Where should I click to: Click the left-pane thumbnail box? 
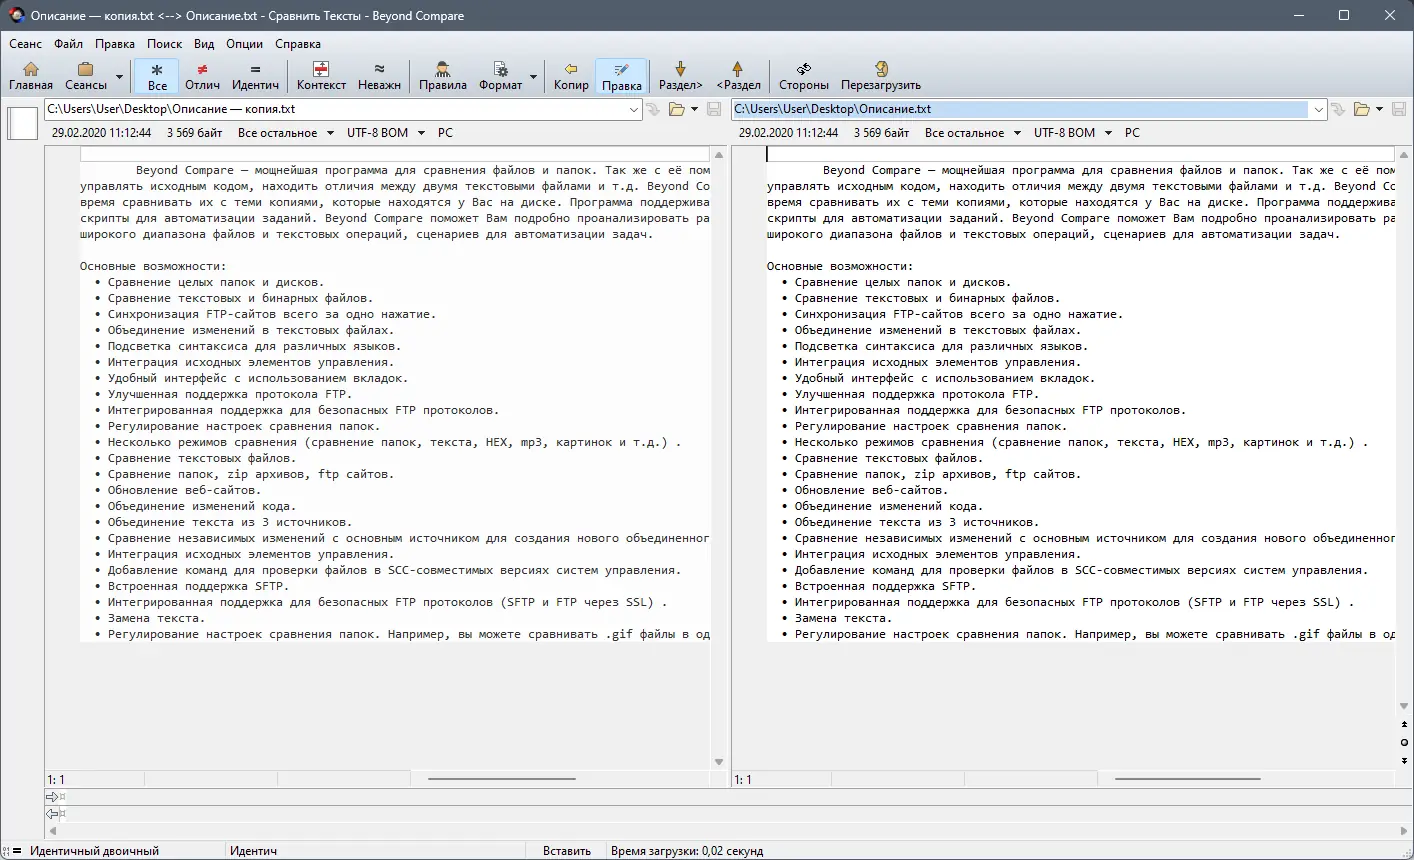(22, 123)
